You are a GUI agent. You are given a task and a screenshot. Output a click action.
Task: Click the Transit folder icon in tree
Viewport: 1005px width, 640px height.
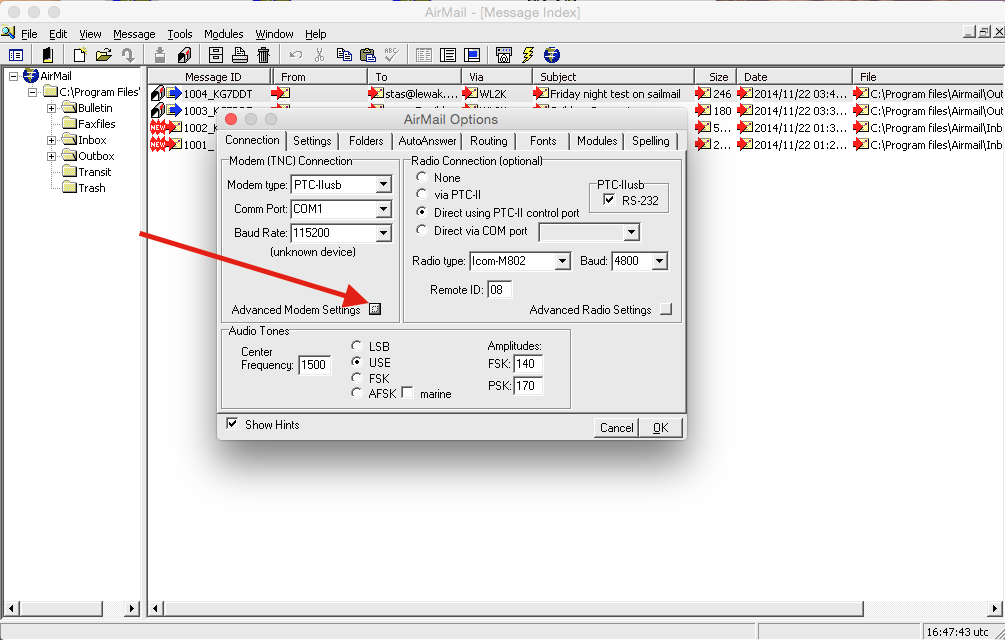coord(69,172)
